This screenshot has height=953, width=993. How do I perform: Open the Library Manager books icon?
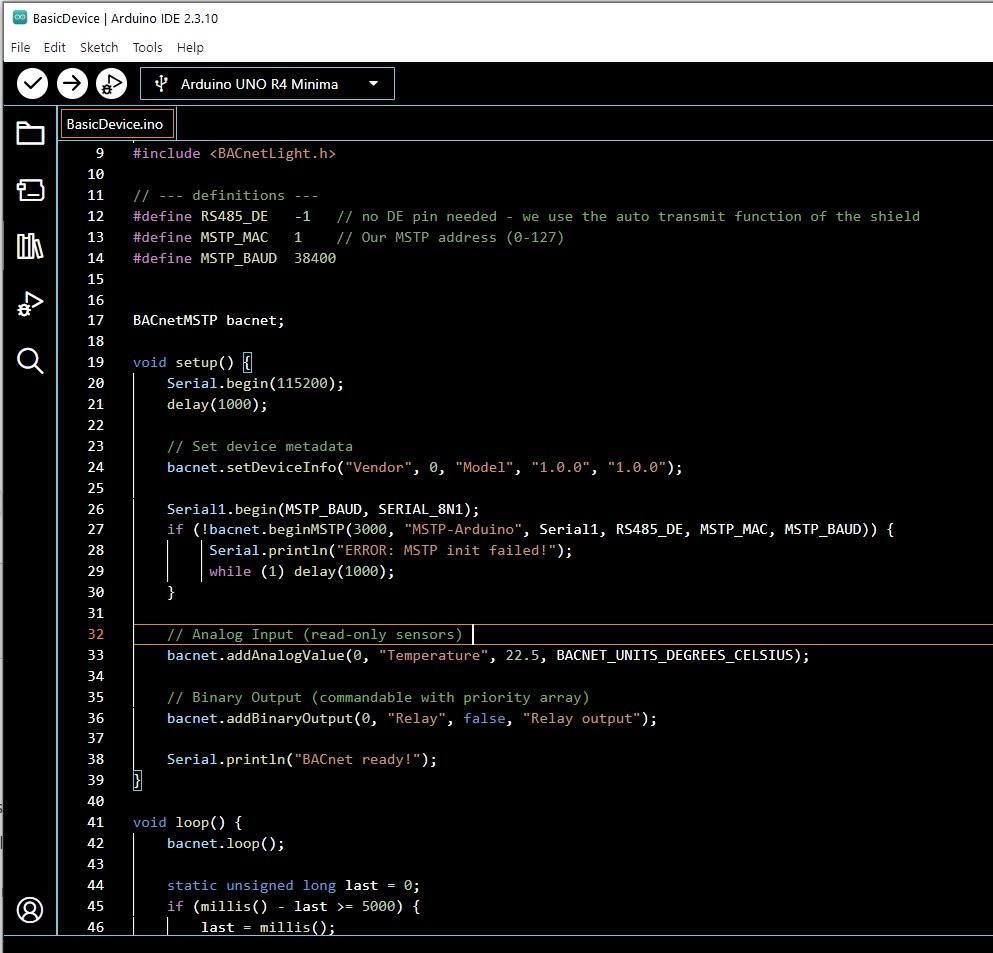coord(30,246)
